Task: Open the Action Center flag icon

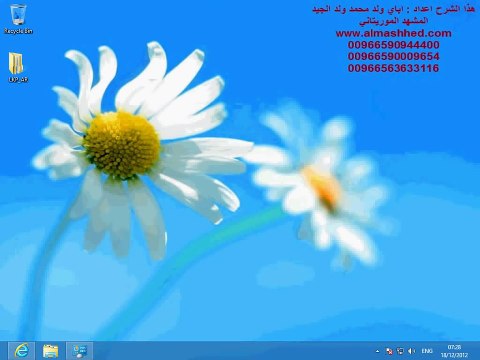Action: click(x=389, y=351)
